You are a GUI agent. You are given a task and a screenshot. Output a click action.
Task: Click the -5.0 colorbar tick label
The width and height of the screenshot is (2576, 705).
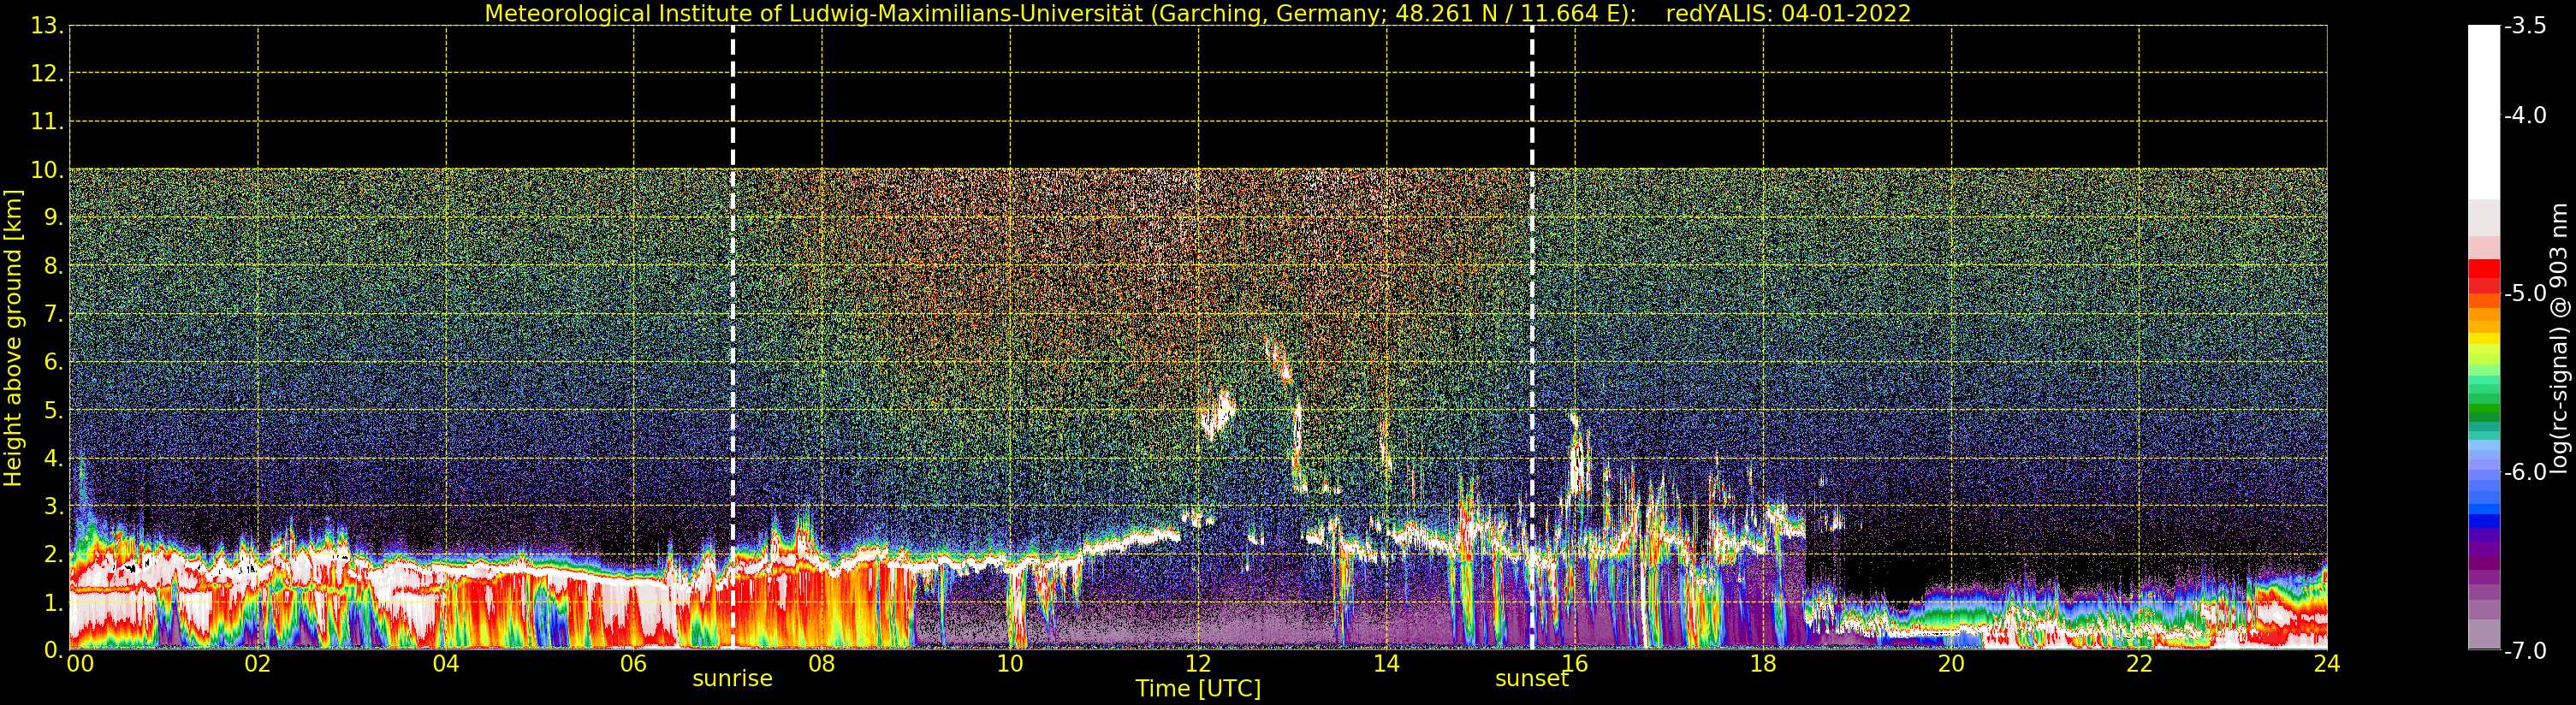pyautogui.click(x=2526, y=294)
